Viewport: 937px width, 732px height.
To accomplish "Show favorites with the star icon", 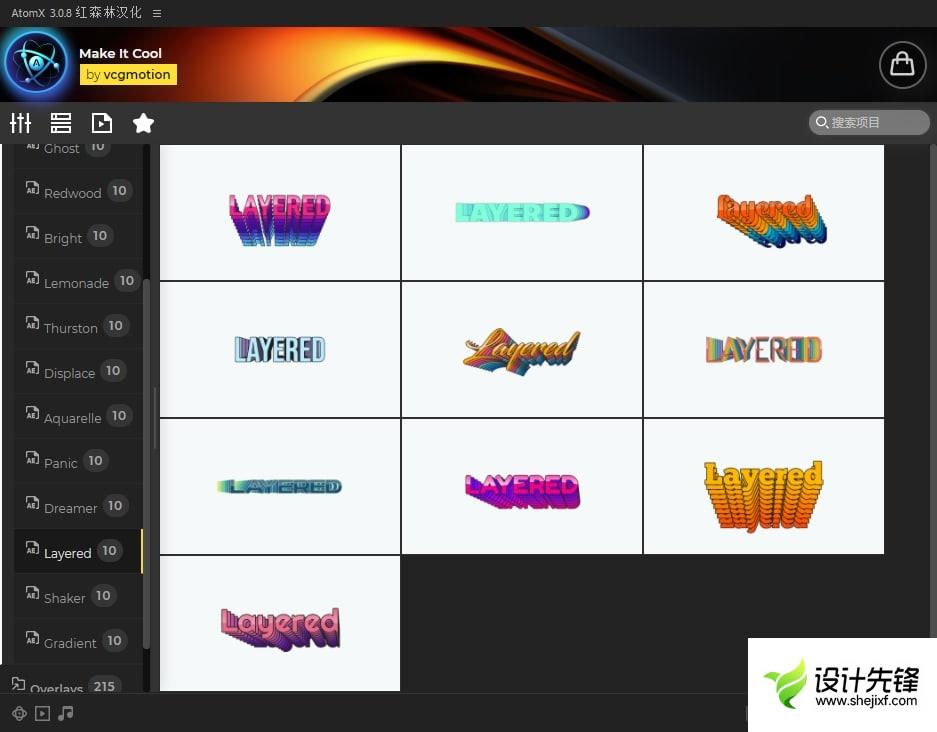I will coord(143,123).
